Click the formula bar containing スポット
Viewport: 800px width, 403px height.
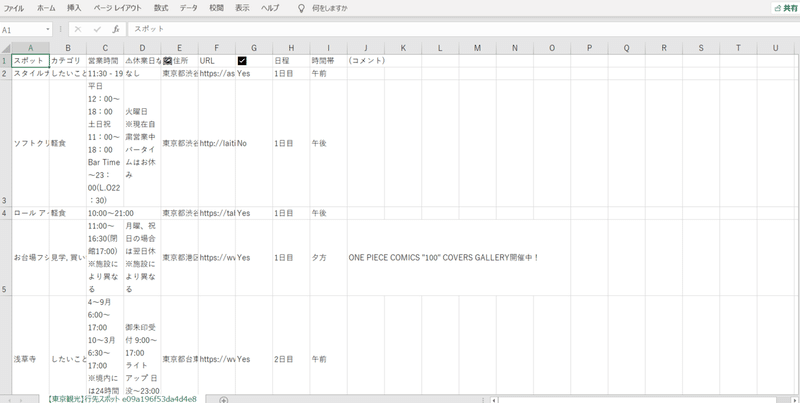coord(462,29)
